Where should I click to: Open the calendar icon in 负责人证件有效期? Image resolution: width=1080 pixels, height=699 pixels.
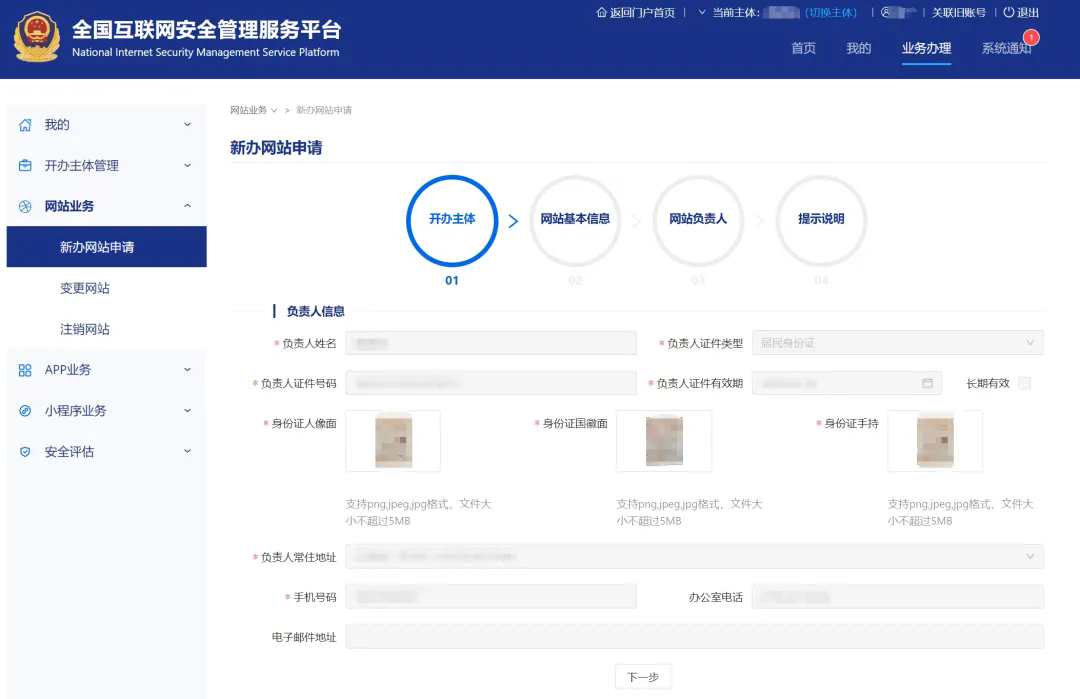927,383
